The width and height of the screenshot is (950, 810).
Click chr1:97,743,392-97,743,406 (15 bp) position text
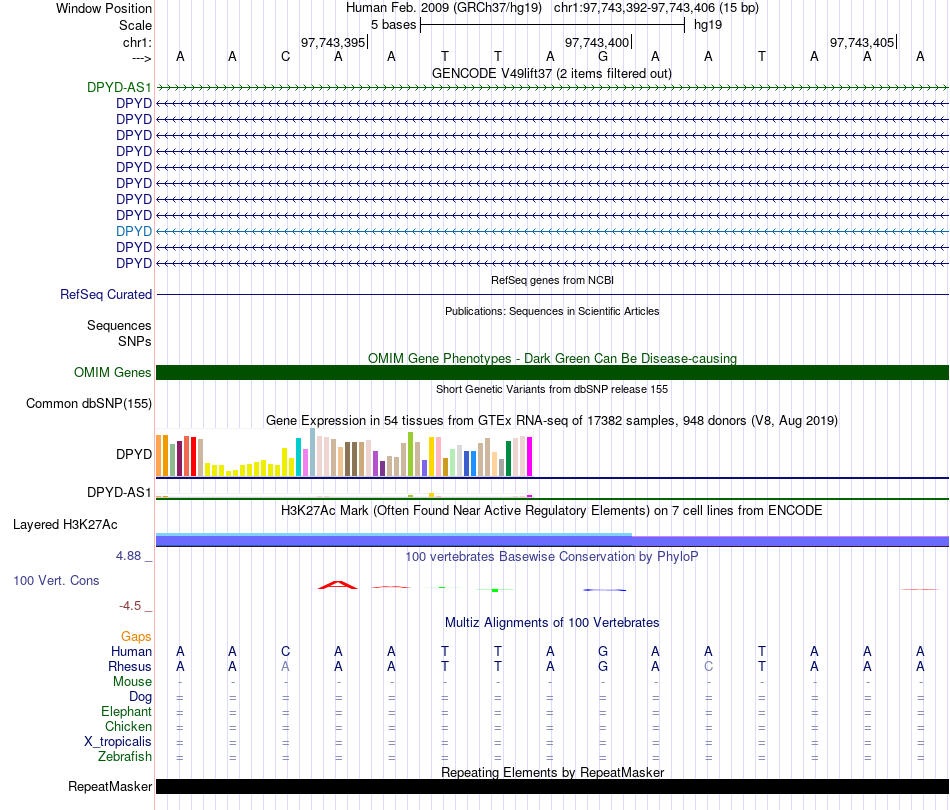(656, 8)
